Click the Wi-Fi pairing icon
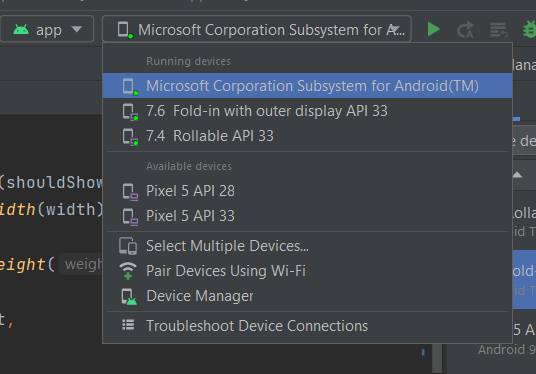 click(x=128, y=271)
